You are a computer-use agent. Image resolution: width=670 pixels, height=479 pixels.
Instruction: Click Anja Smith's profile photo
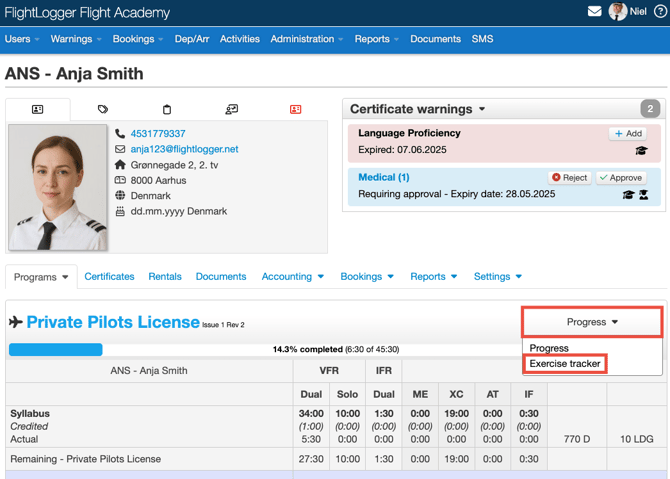pyautogui.click(x=57, y=187)
